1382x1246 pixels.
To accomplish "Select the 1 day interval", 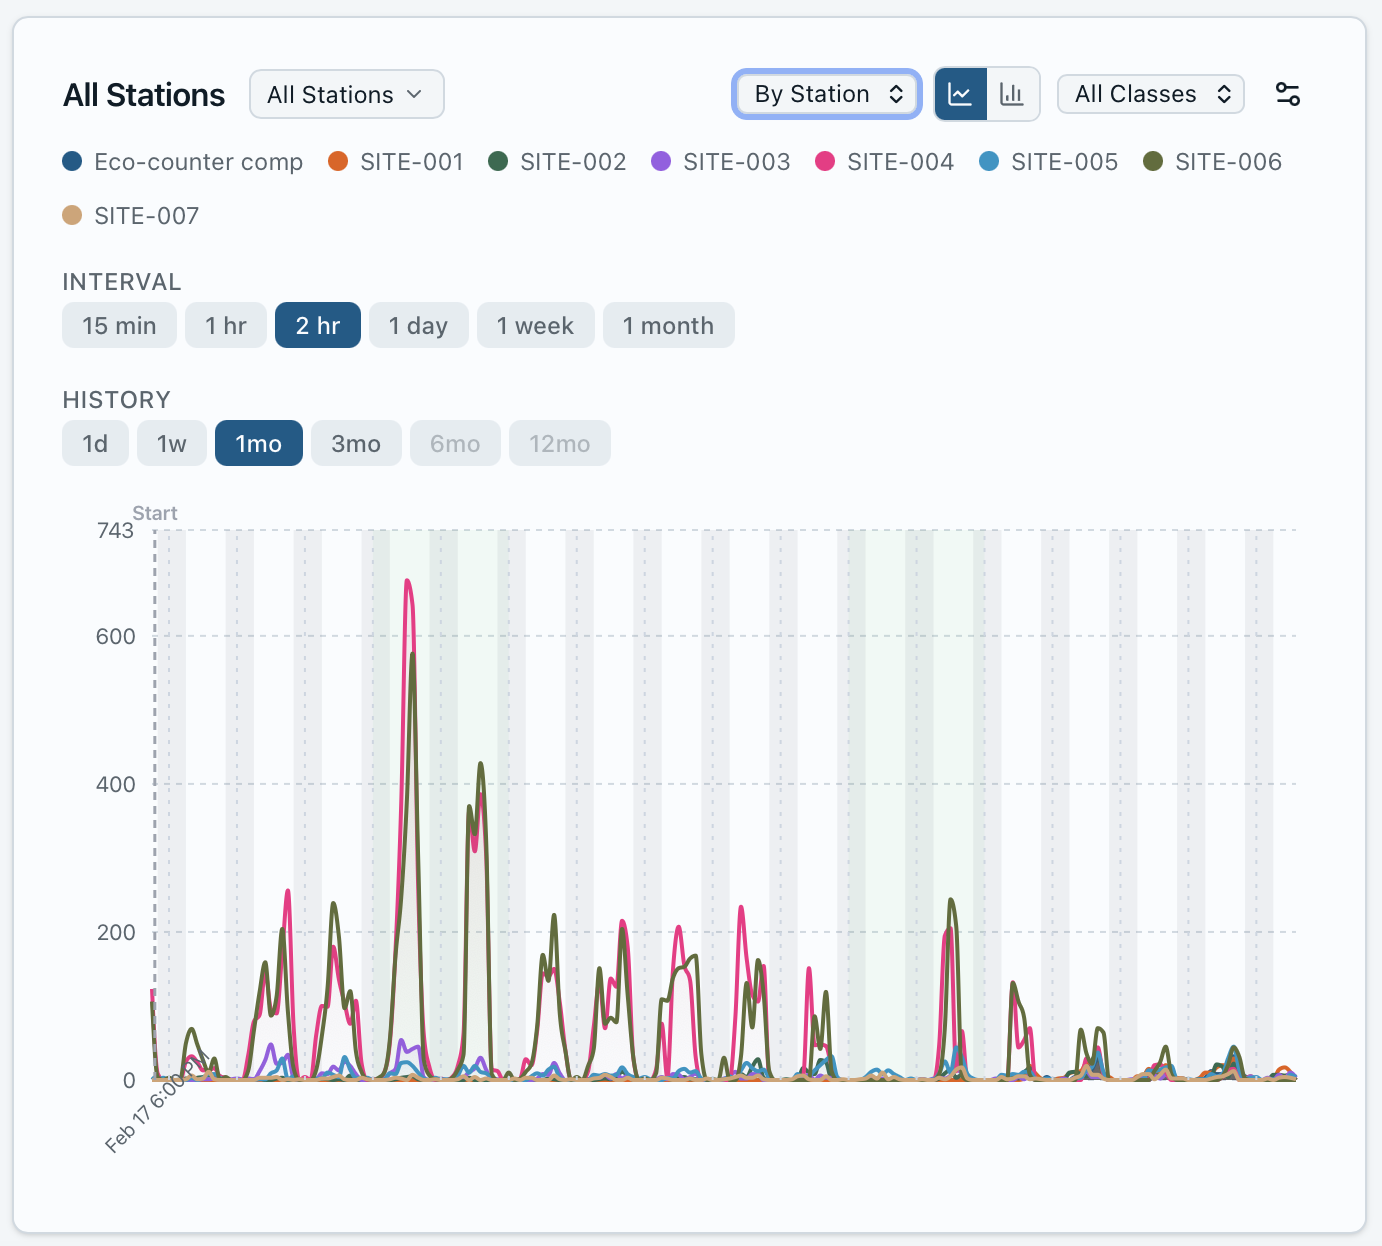I will pyautogui.click(x=419, y=325).
